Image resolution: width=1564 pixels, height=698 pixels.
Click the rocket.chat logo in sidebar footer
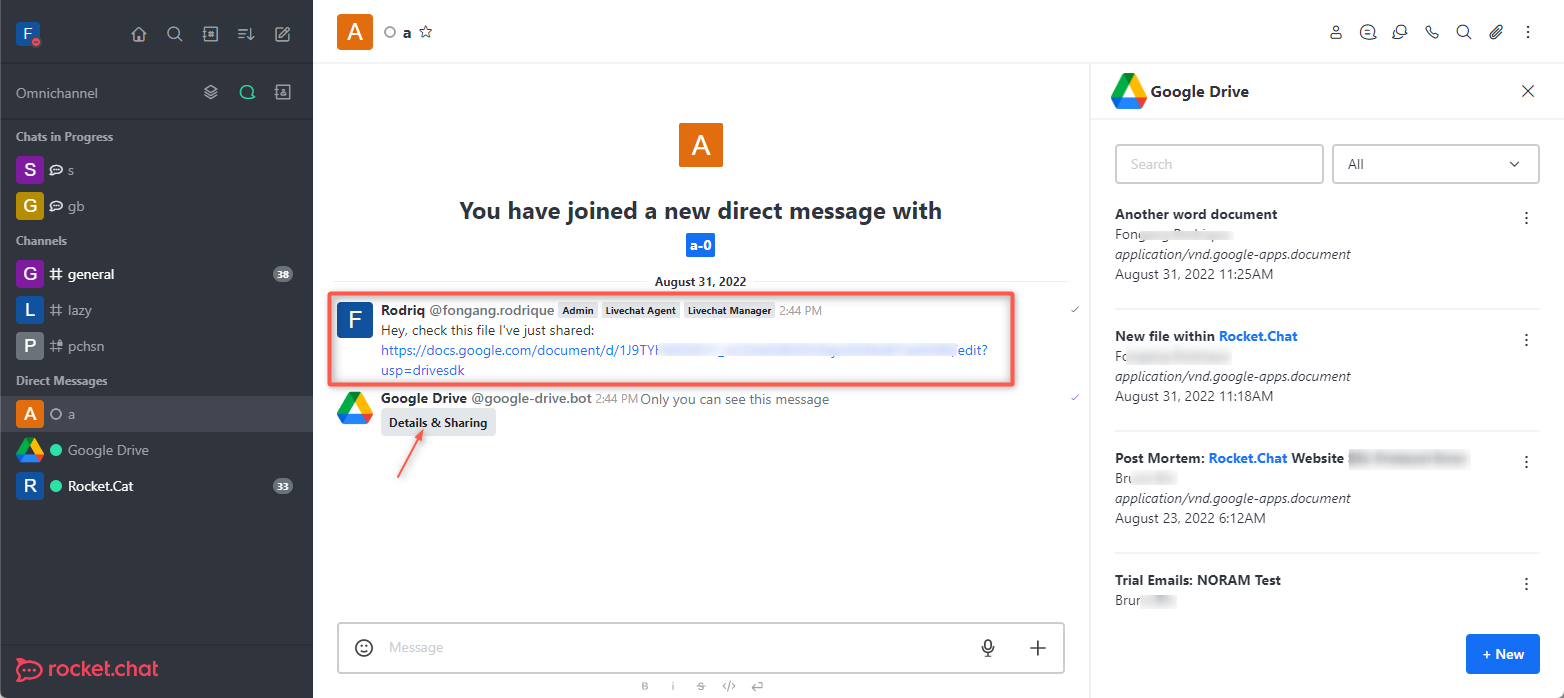[88, 670]
